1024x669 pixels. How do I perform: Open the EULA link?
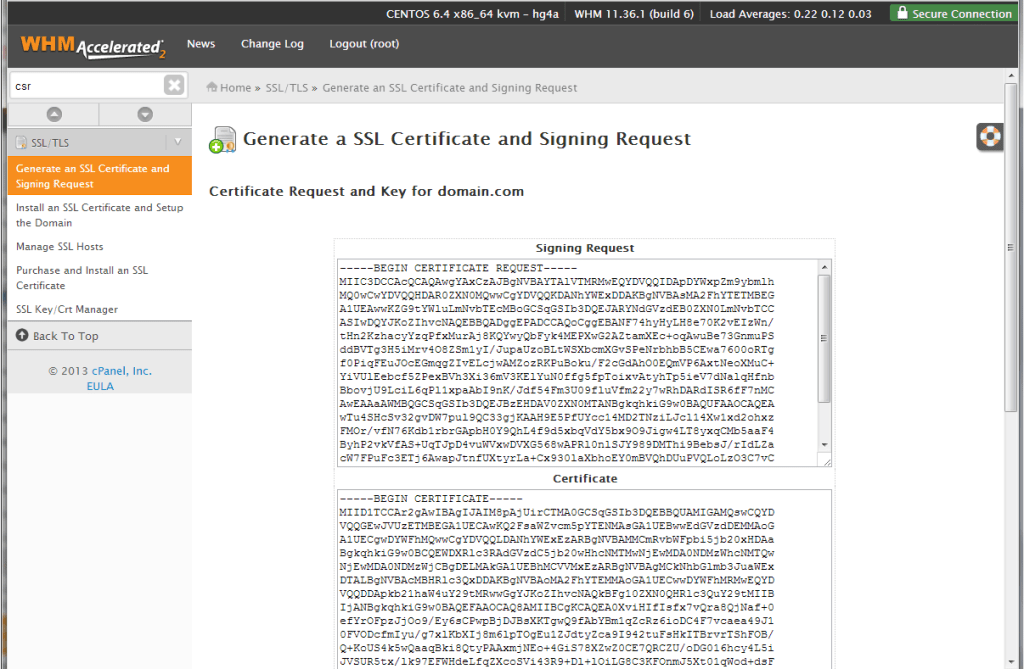(x=100, y=386)
